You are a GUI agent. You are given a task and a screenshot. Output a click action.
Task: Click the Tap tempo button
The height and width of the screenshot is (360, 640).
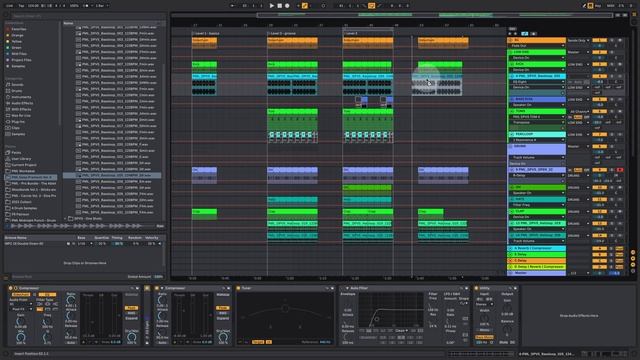(22, 6)
